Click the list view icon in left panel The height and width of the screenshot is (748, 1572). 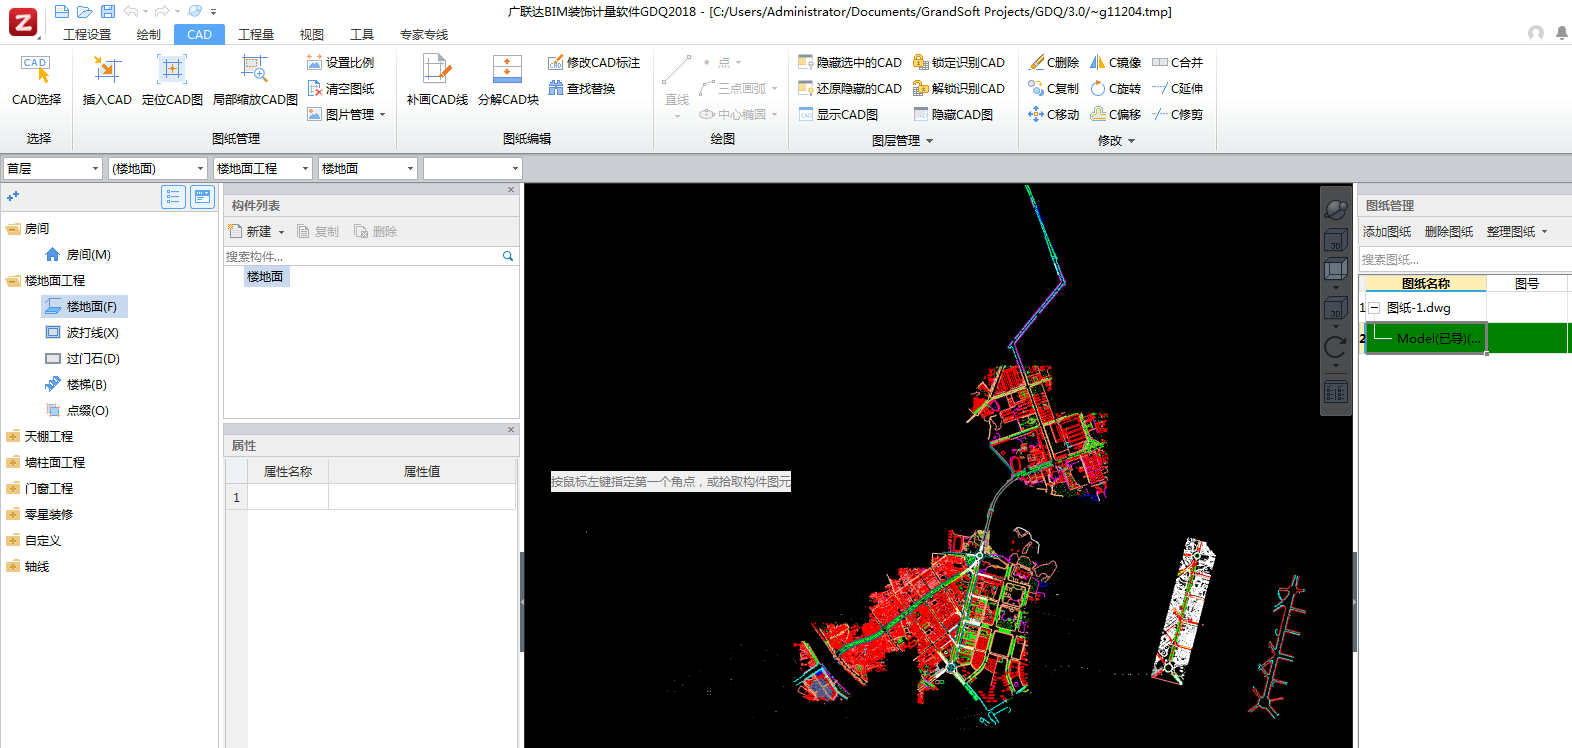pyautogui.click(x=173, y=196)
